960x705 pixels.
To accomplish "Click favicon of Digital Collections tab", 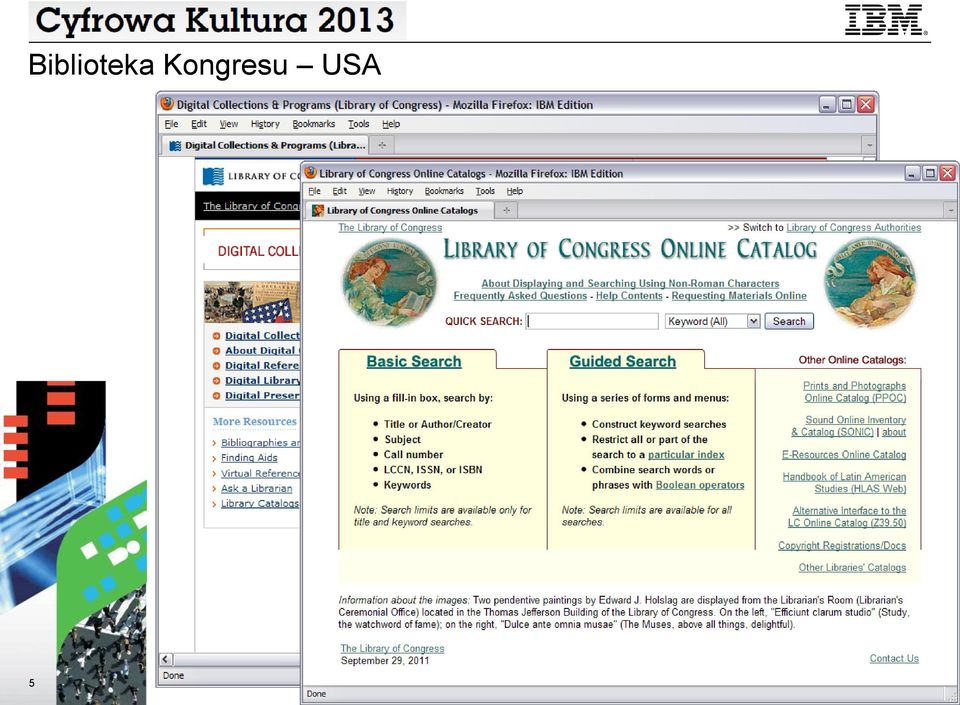I will [175, 146].
